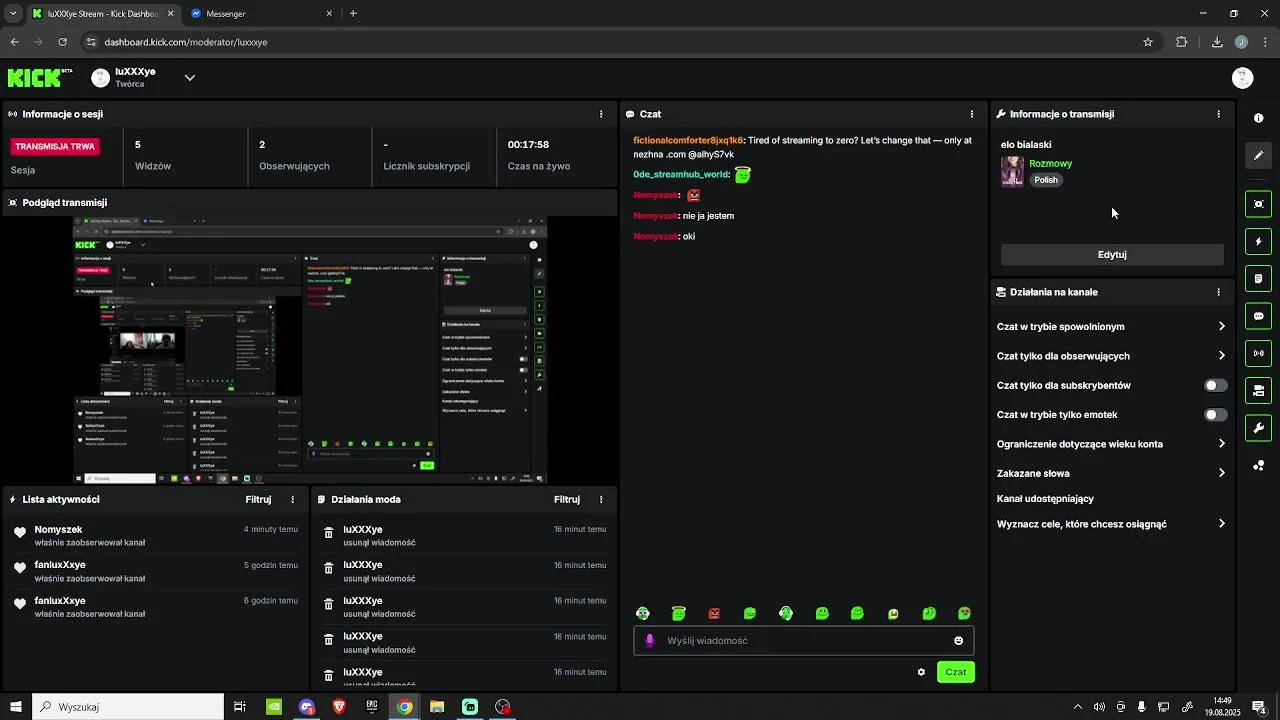This screenshot has width=1280, height=720.
Task: Click the focus-frame icon in the sidebar
Action: (1258, 204)
